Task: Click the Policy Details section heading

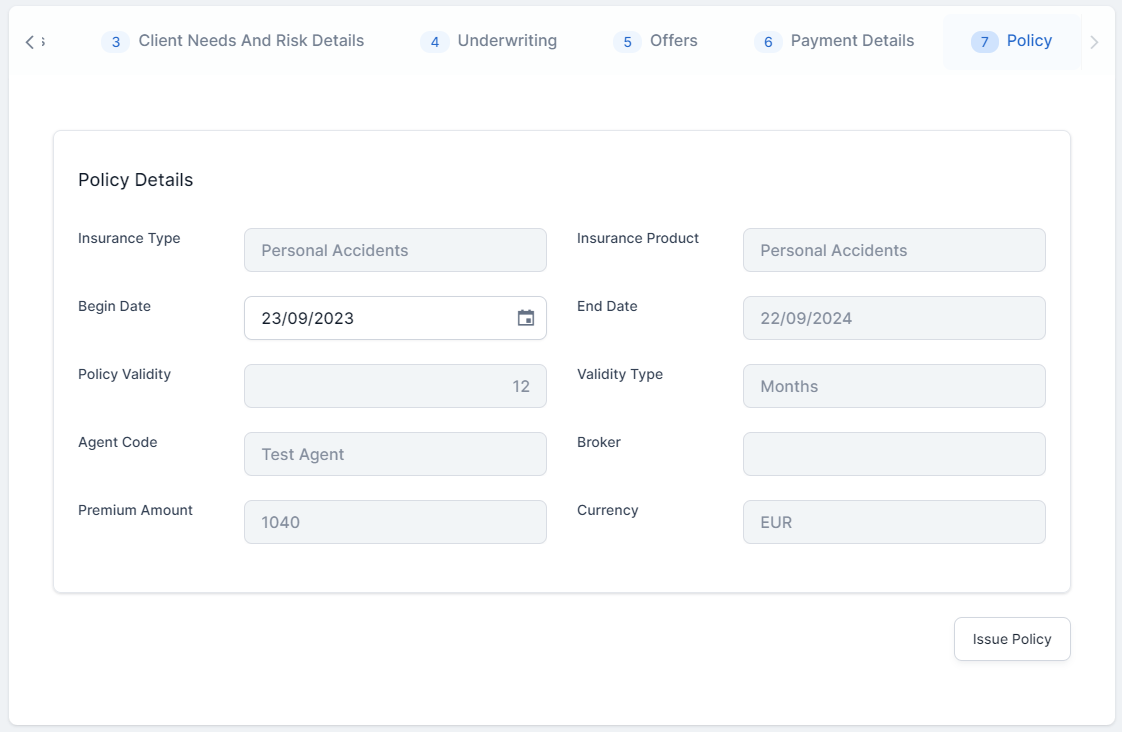Action: click(136, 180)
